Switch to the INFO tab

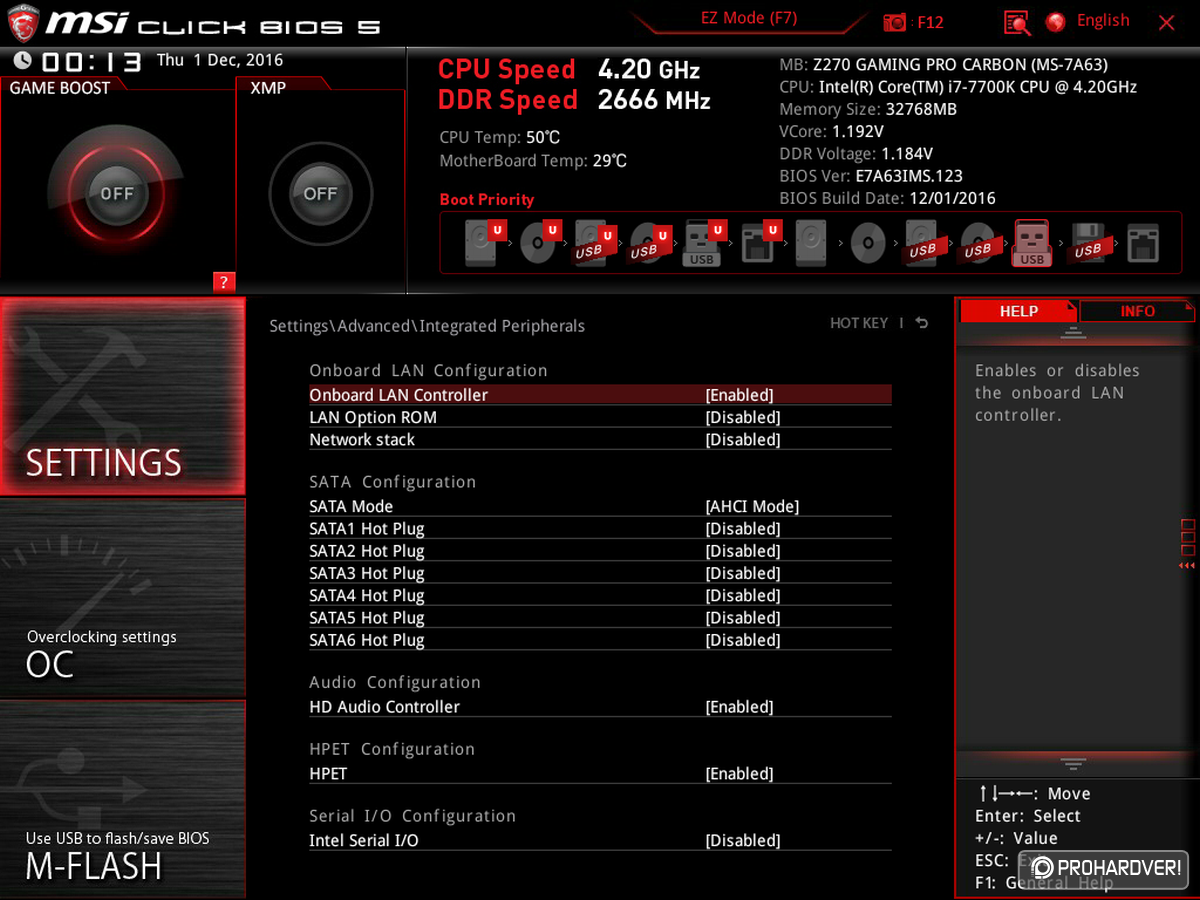coord(1138,311)
